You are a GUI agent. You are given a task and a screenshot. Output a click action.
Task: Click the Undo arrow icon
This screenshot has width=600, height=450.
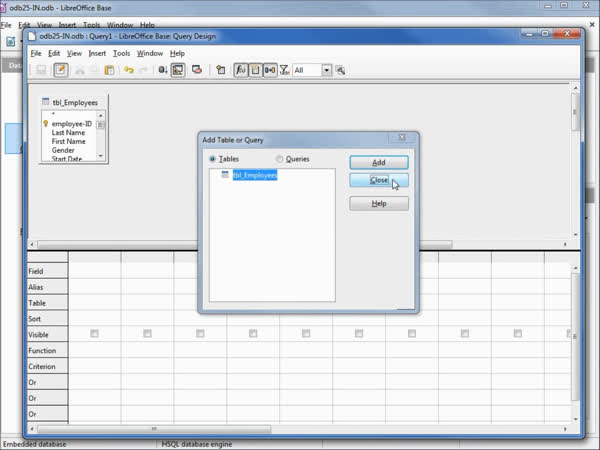point(129,70)
